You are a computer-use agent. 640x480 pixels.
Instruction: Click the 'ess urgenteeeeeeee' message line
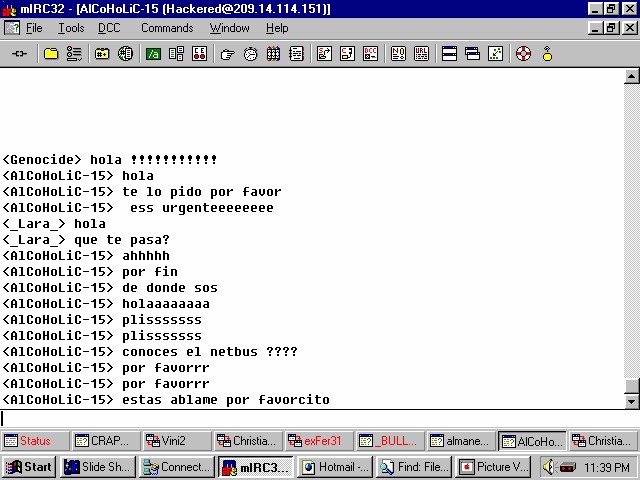point(138,208)
